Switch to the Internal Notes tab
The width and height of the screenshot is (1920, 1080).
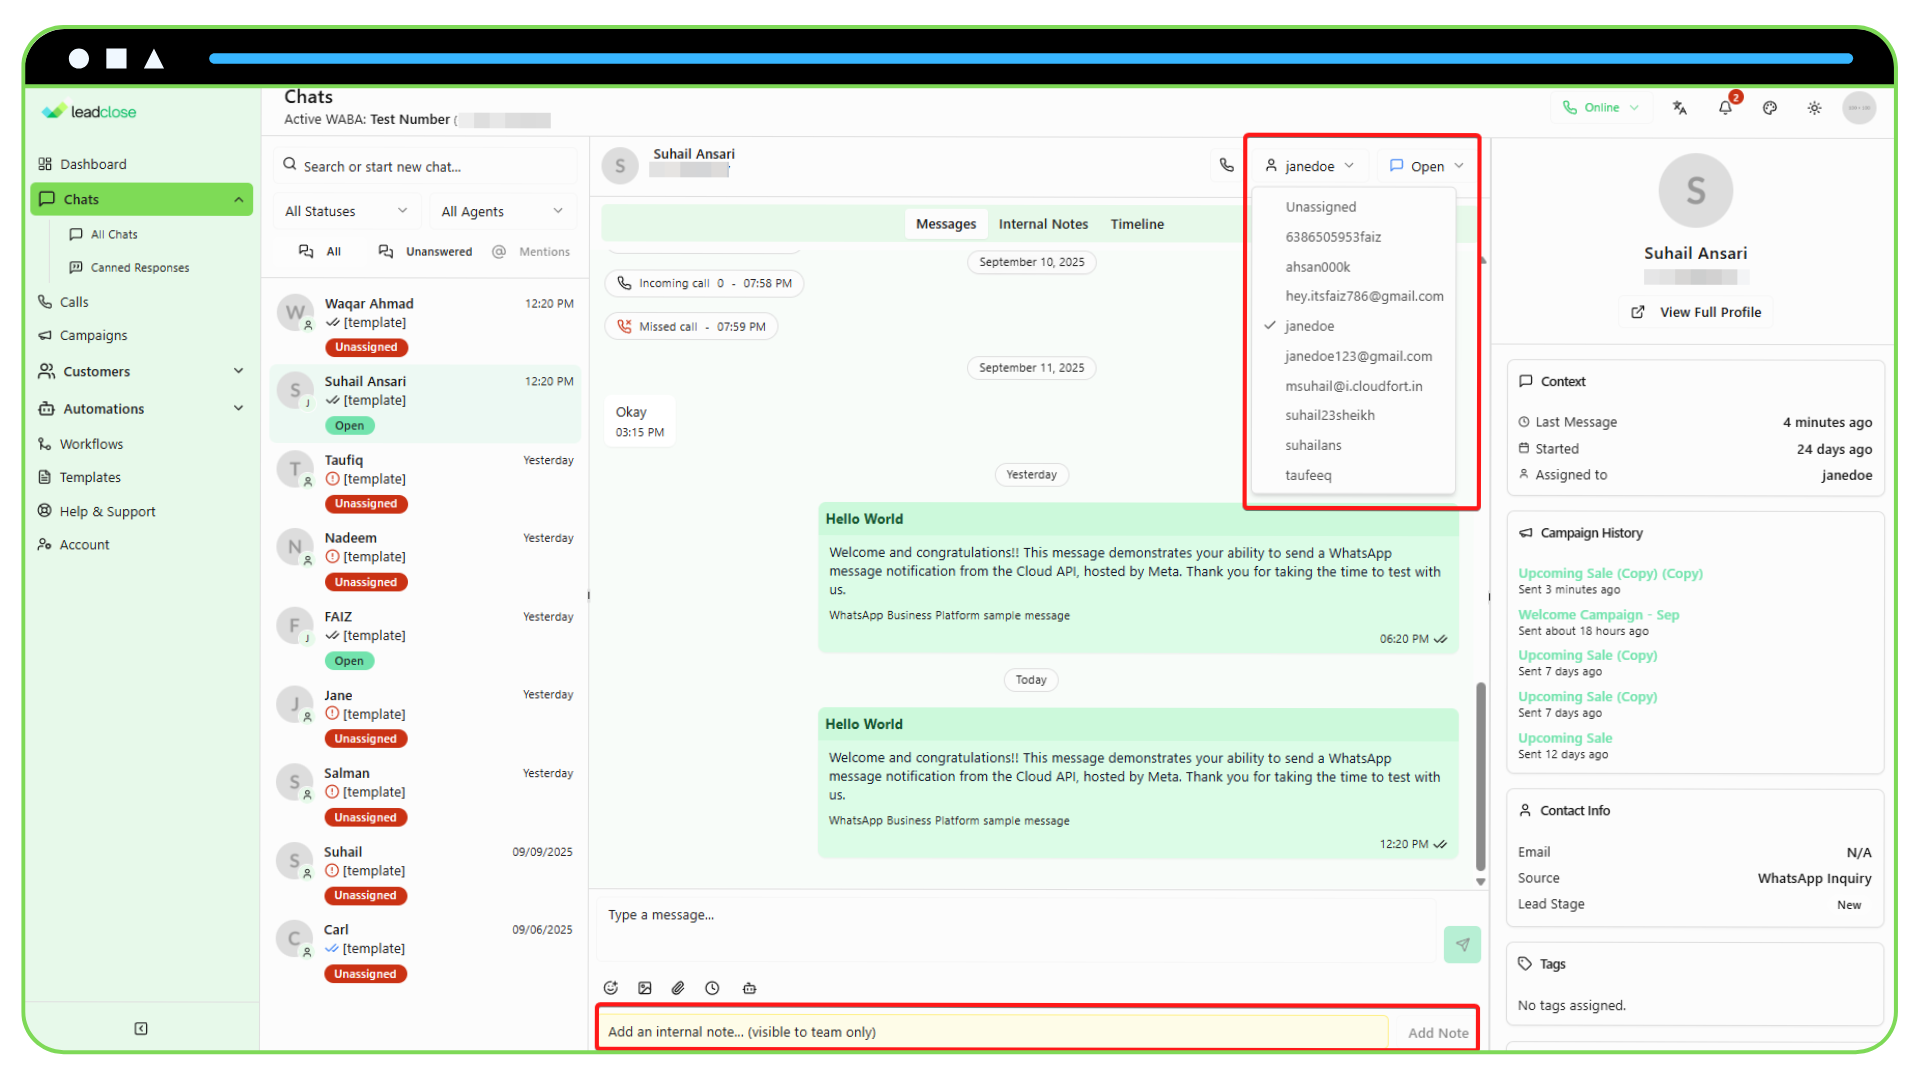point(1043,224)
